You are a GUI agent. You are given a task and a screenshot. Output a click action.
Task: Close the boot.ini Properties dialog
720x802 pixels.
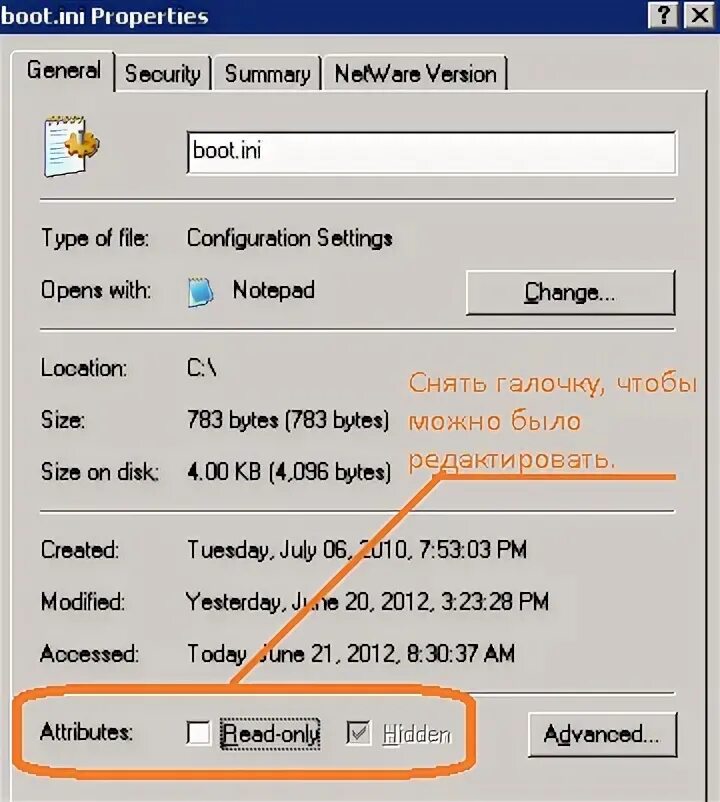point(700,15)
